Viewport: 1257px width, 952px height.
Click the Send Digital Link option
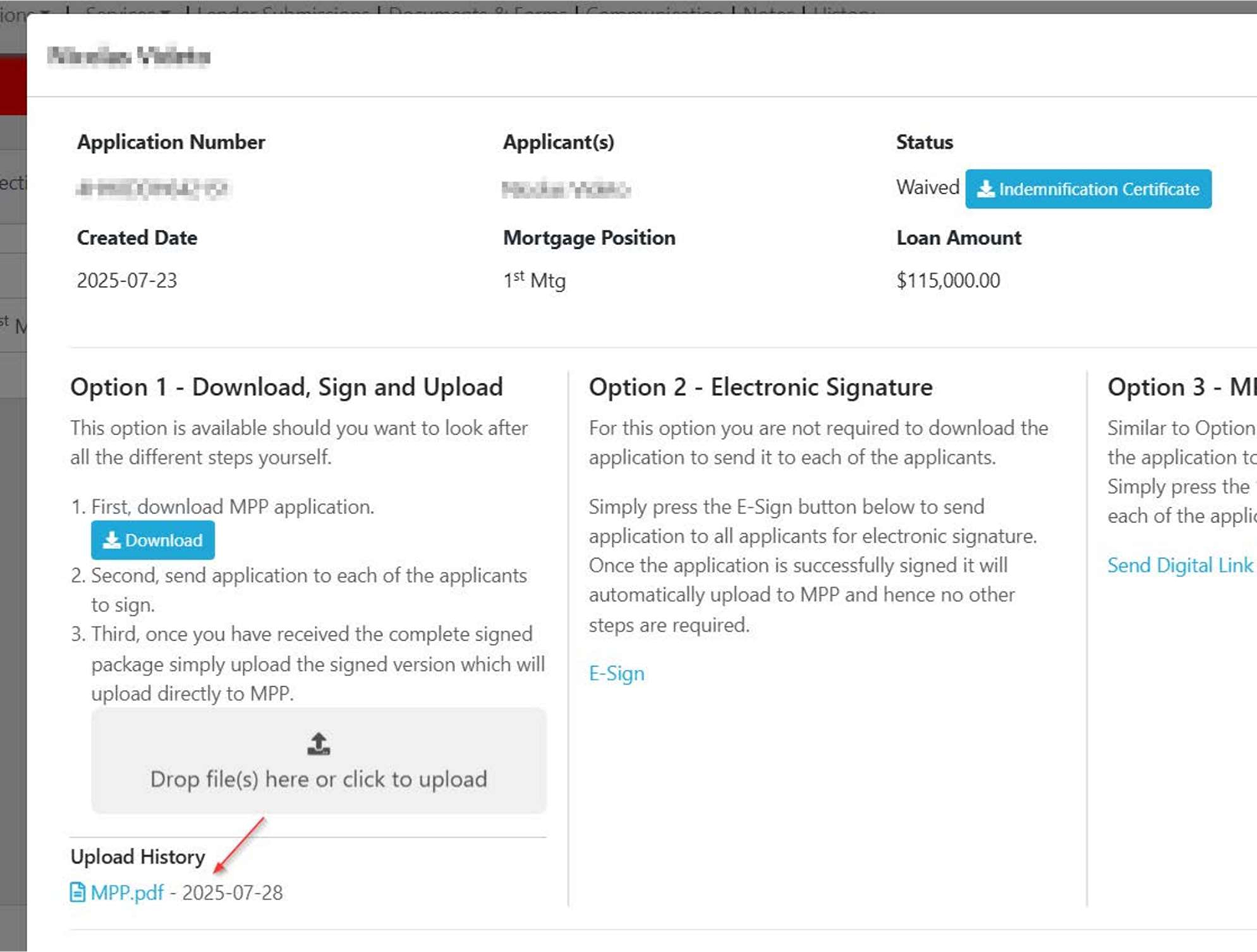1179,565
